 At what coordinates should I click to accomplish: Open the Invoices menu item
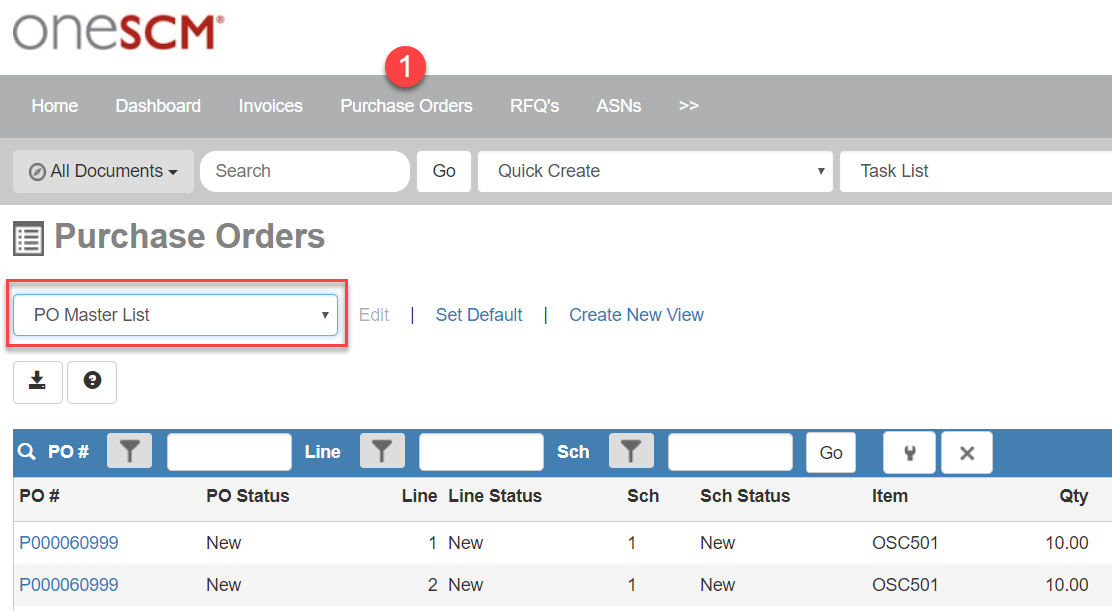(x=270, y=106)
